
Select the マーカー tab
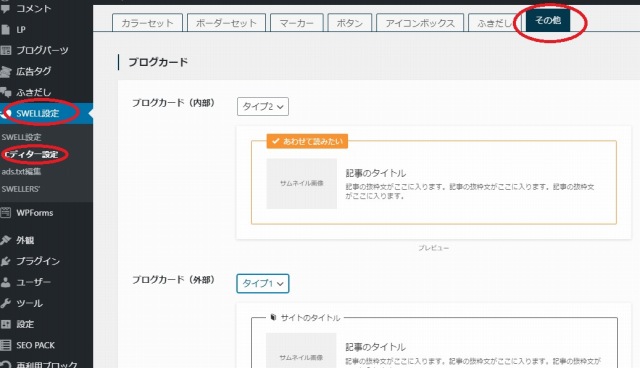pos(297,23)
